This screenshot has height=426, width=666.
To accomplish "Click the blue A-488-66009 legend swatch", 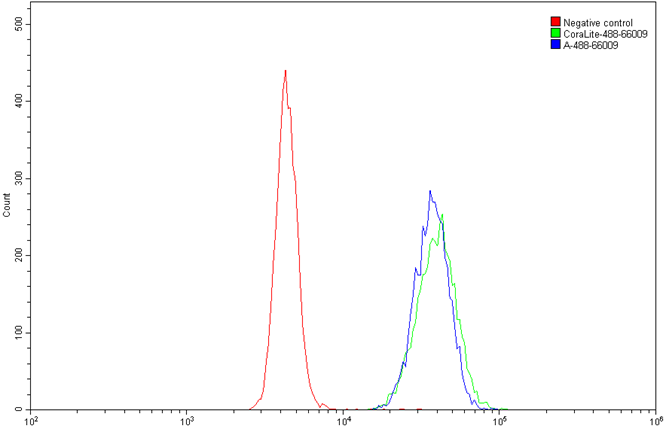I will pyautogui.click(x=555, y=45).
